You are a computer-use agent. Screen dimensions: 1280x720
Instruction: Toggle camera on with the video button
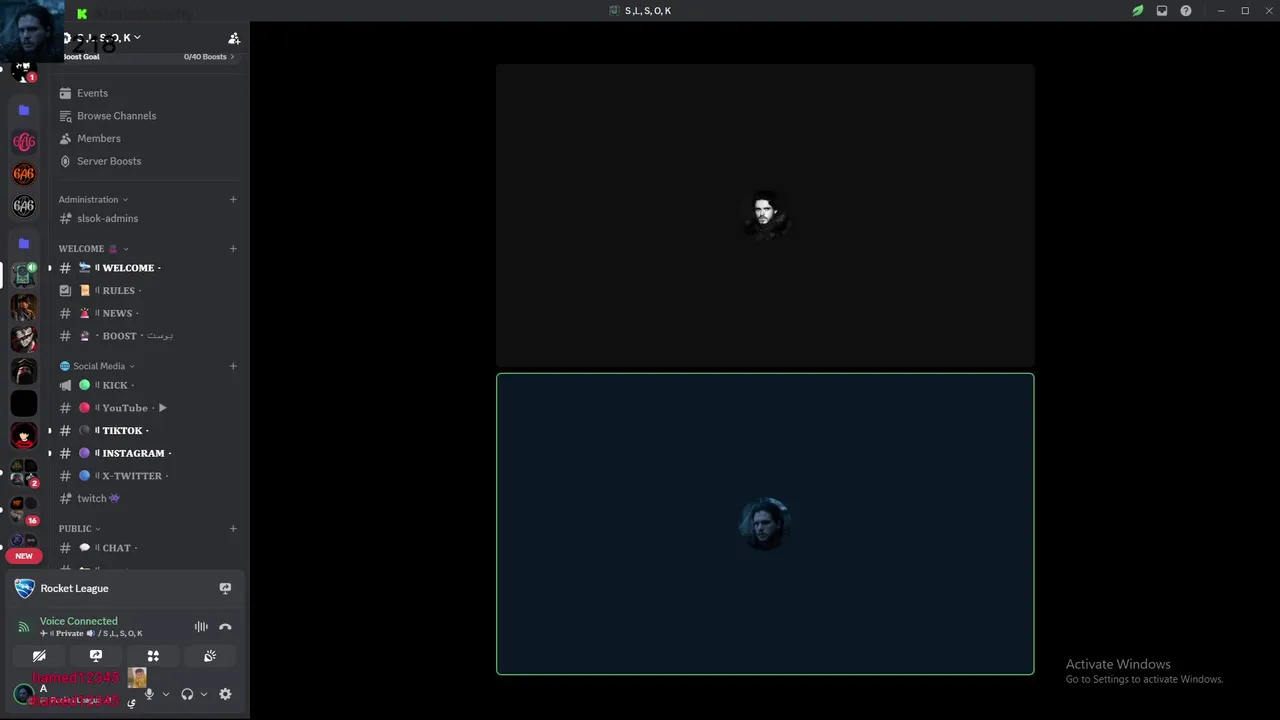(39, 656)
